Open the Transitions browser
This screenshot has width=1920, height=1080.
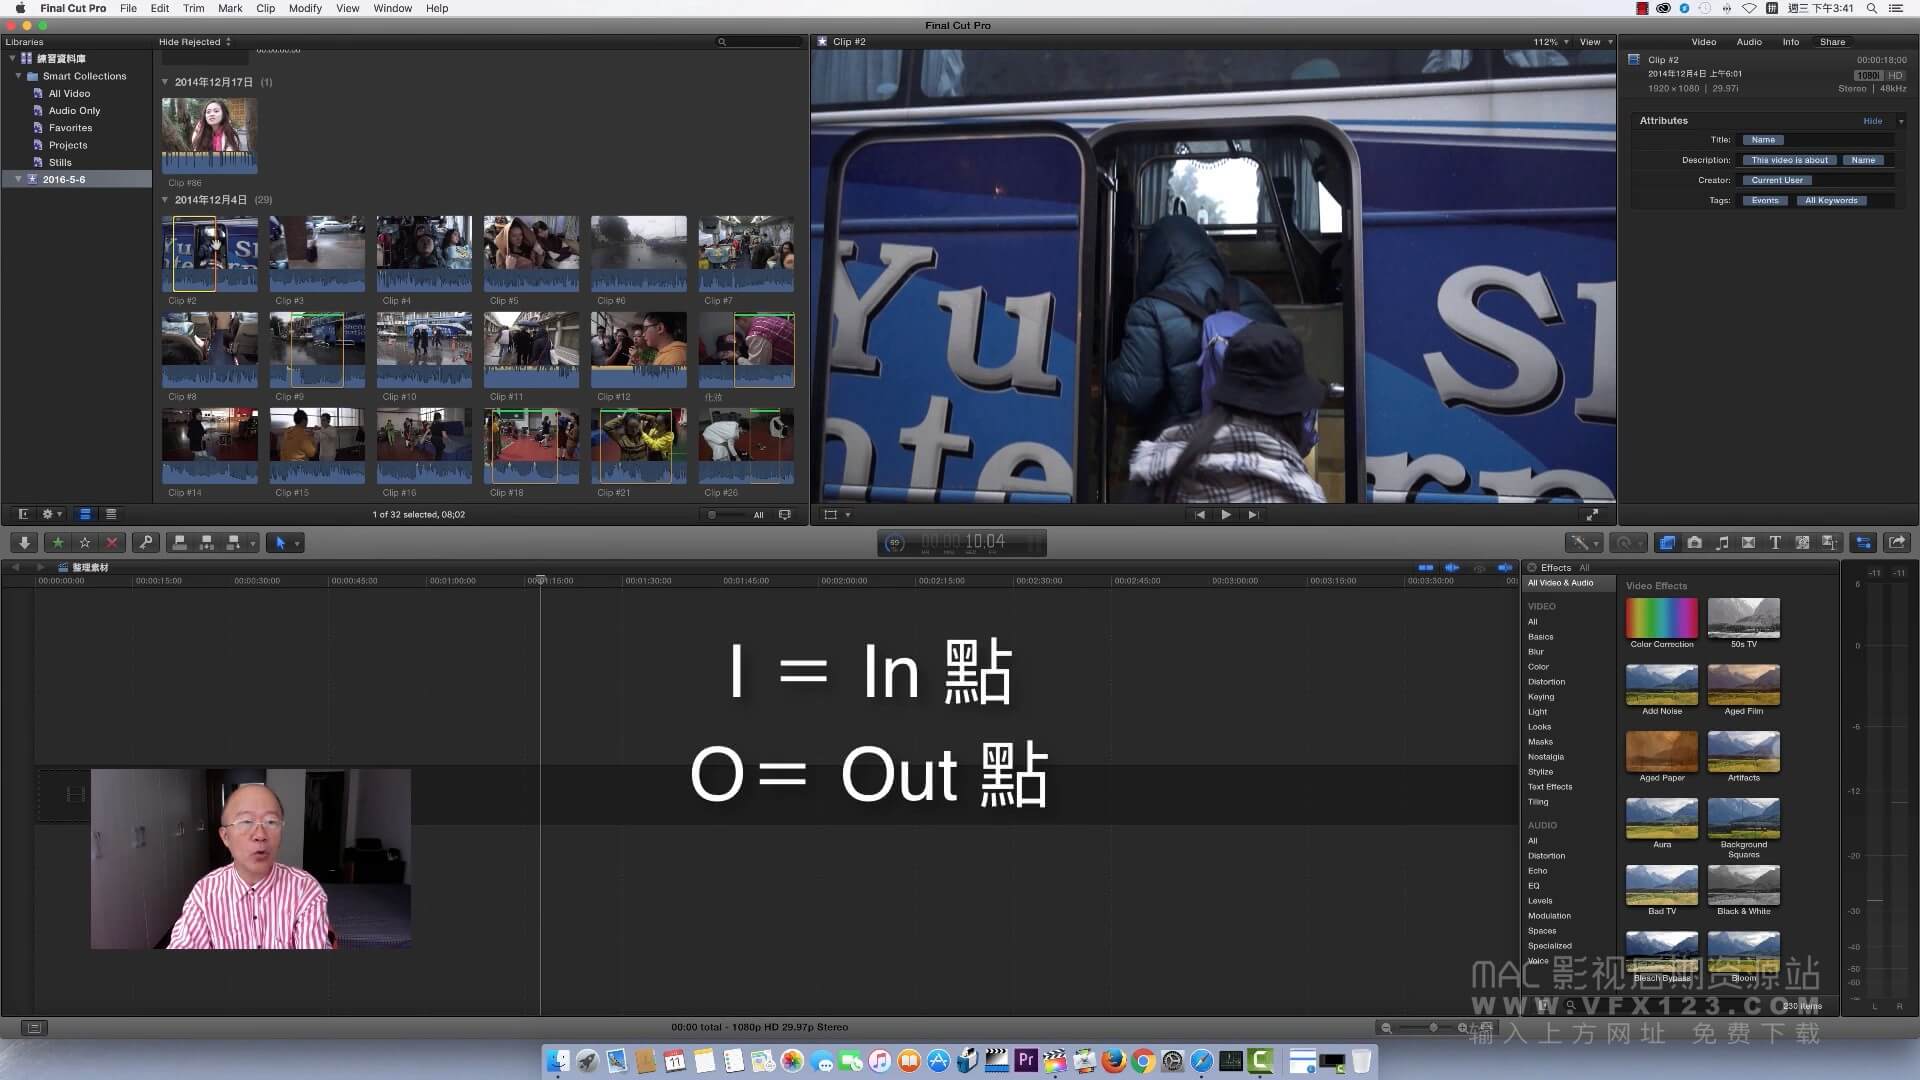[1748, 543]
